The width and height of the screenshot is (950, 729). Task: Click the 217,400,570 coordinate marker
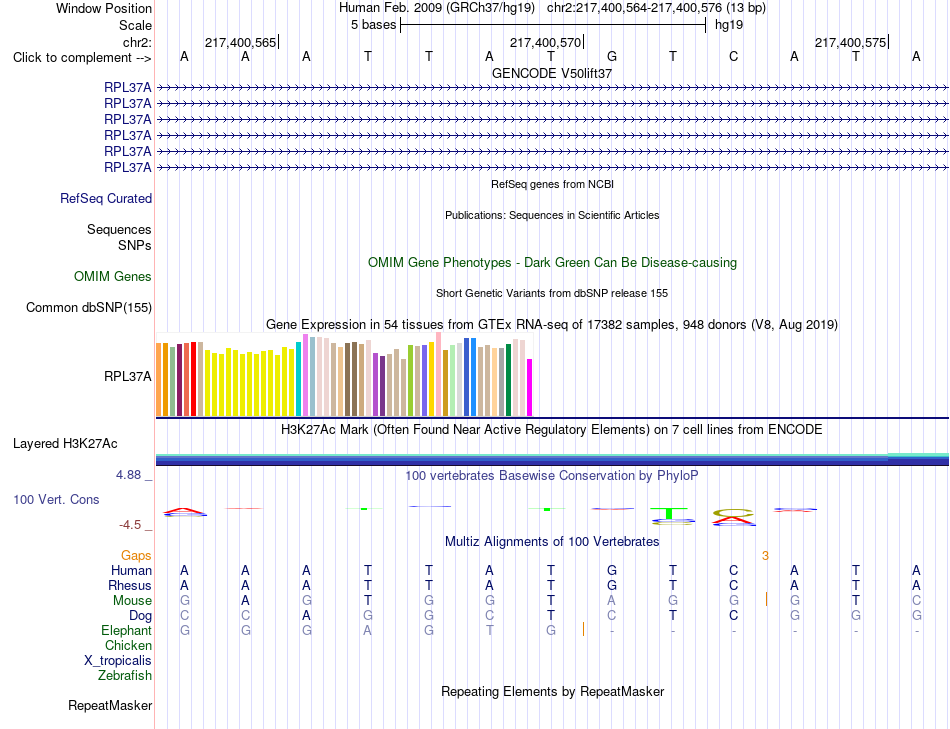point(545,42)
